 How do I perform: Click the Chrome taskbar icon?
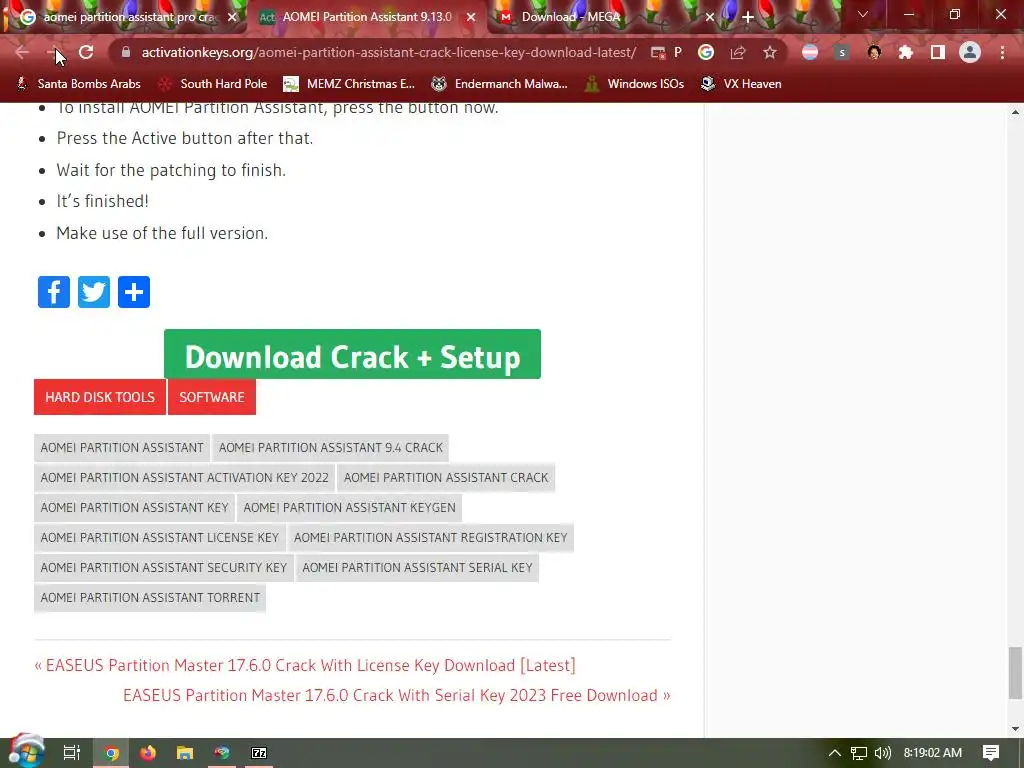112,753
